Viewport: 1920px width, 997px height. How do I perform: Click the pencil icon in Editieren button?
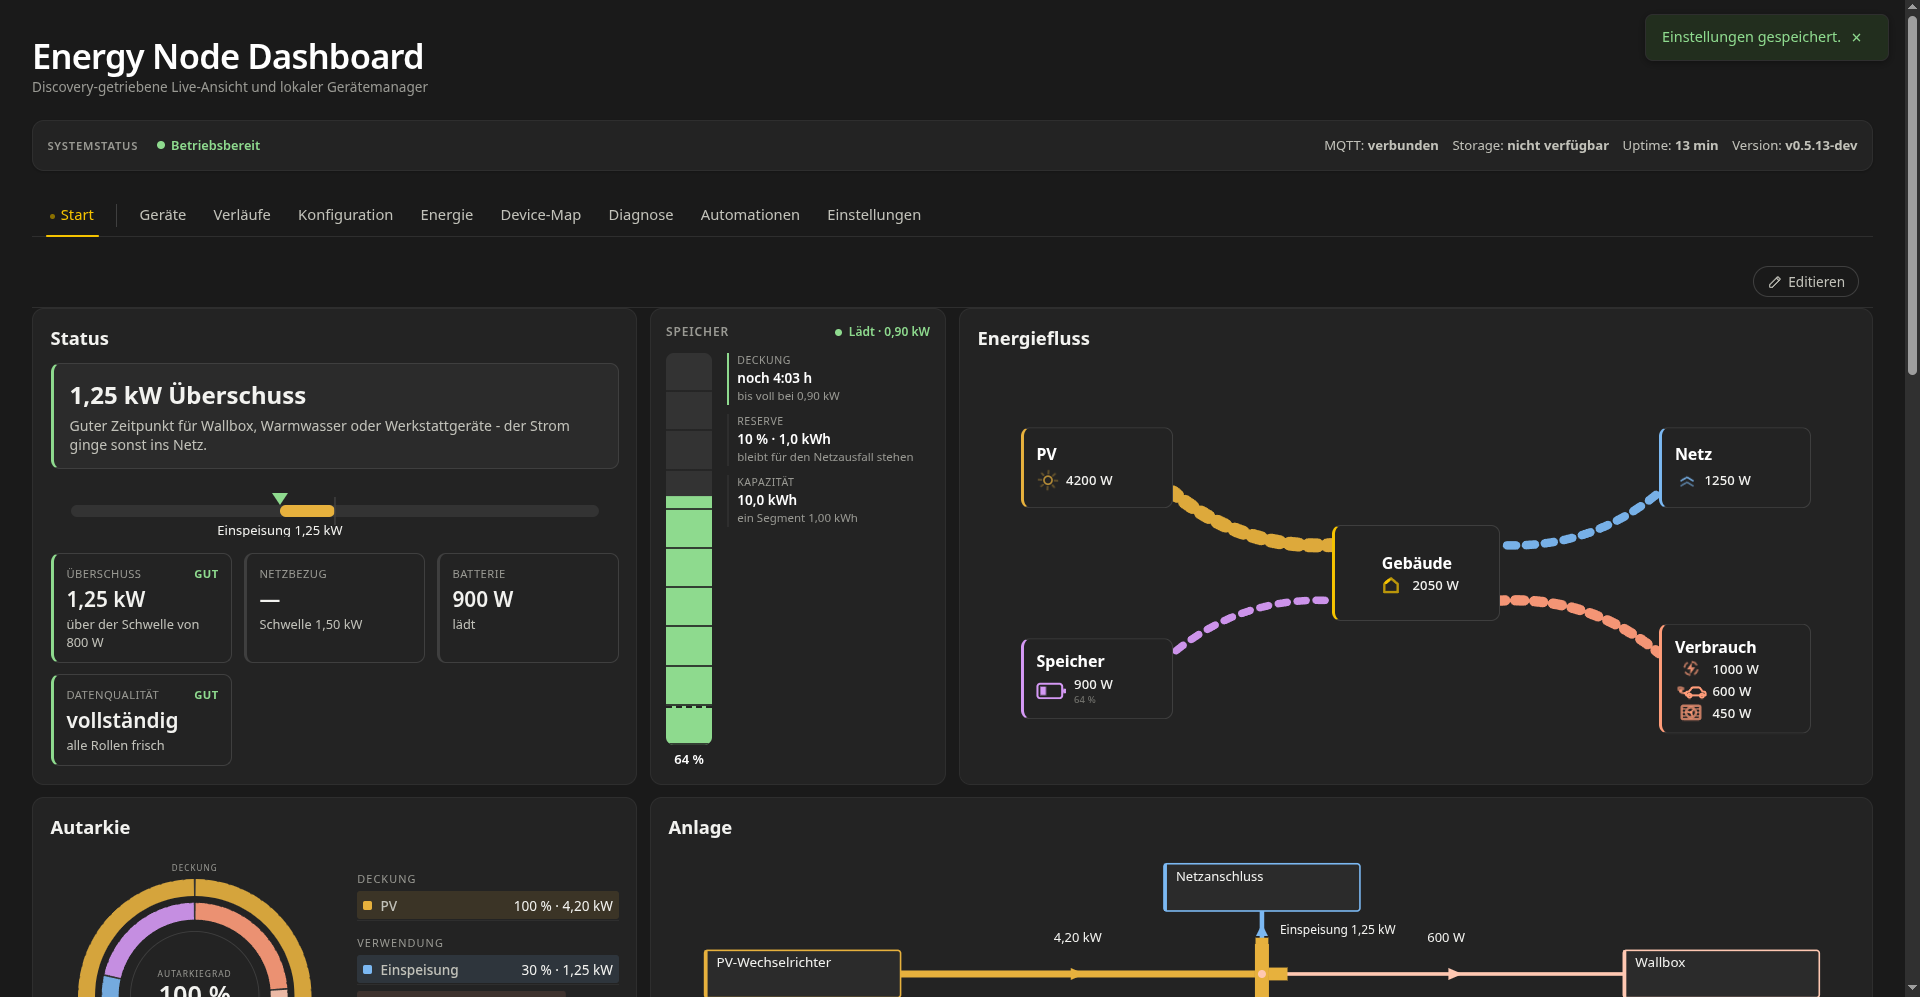click(1775, 282)
